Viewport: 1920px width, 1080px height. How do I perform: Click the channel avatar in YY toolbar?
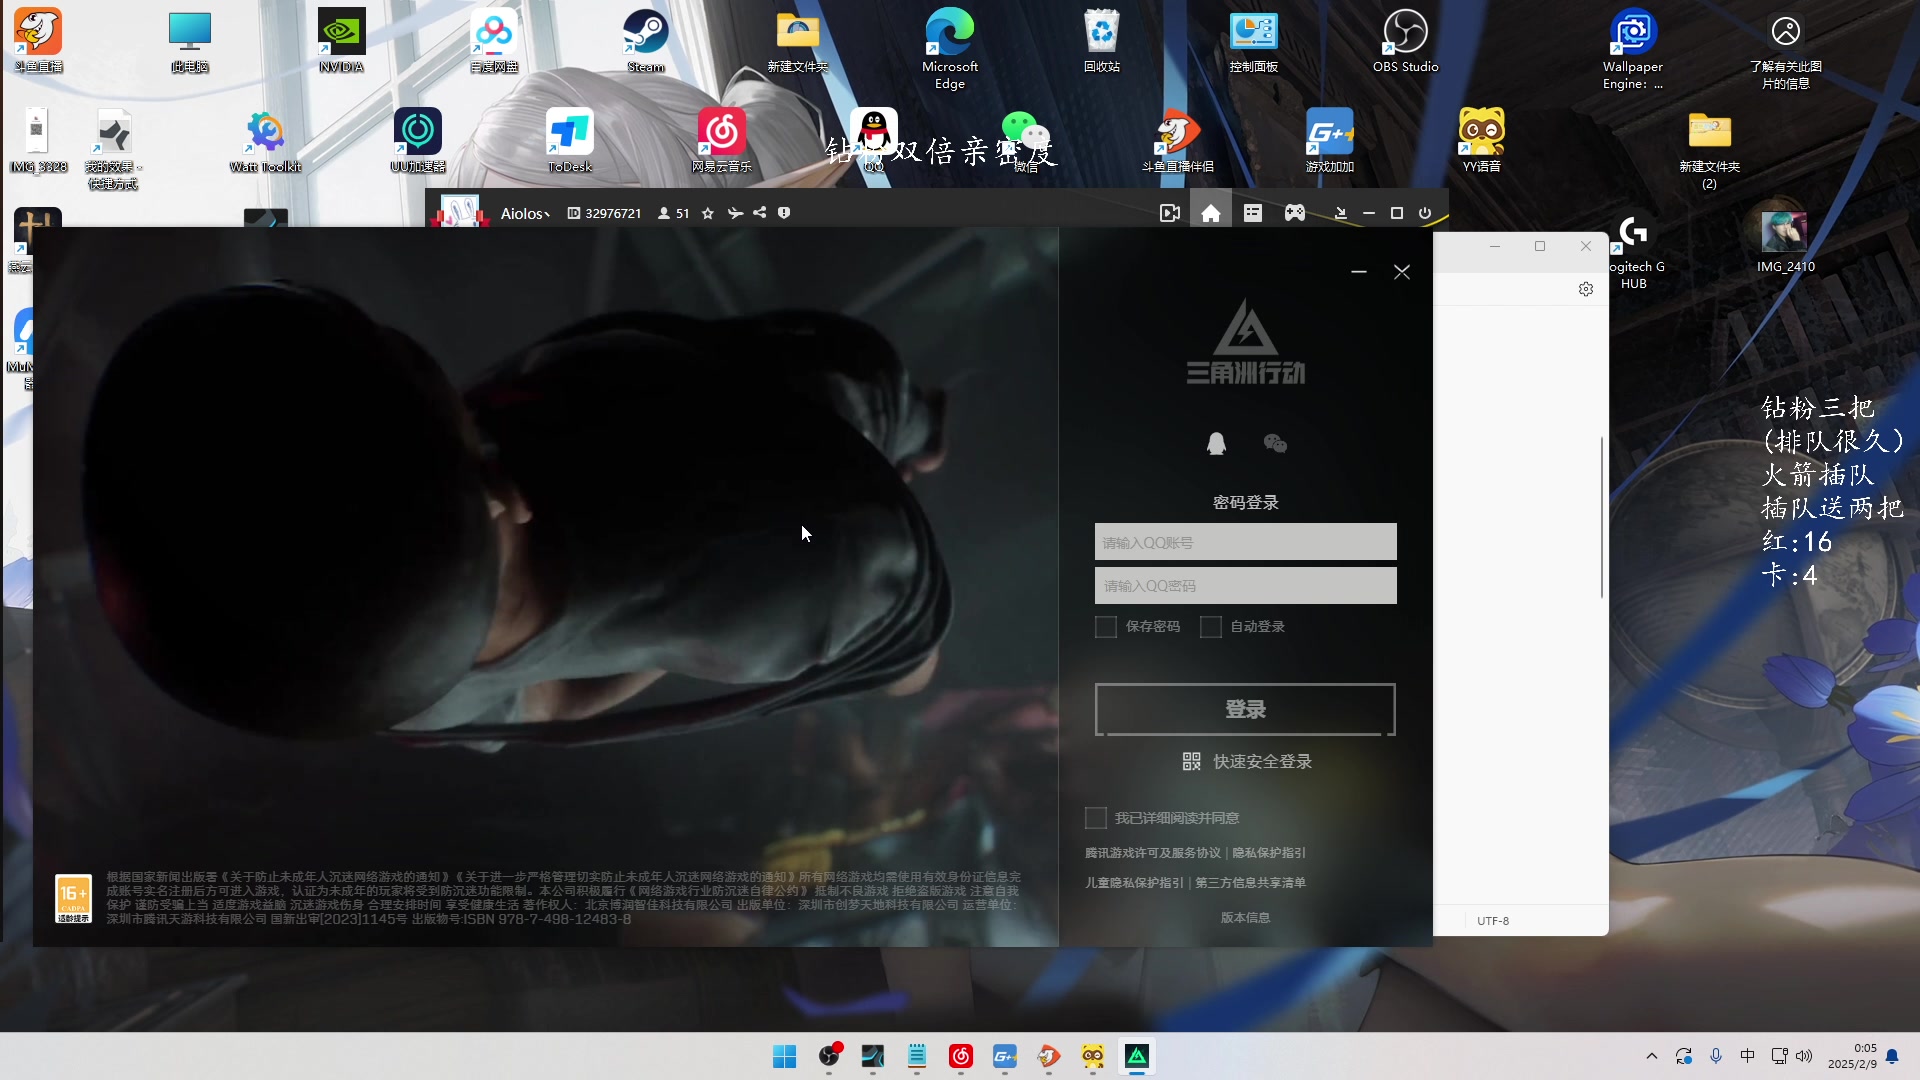coord(460,212)
